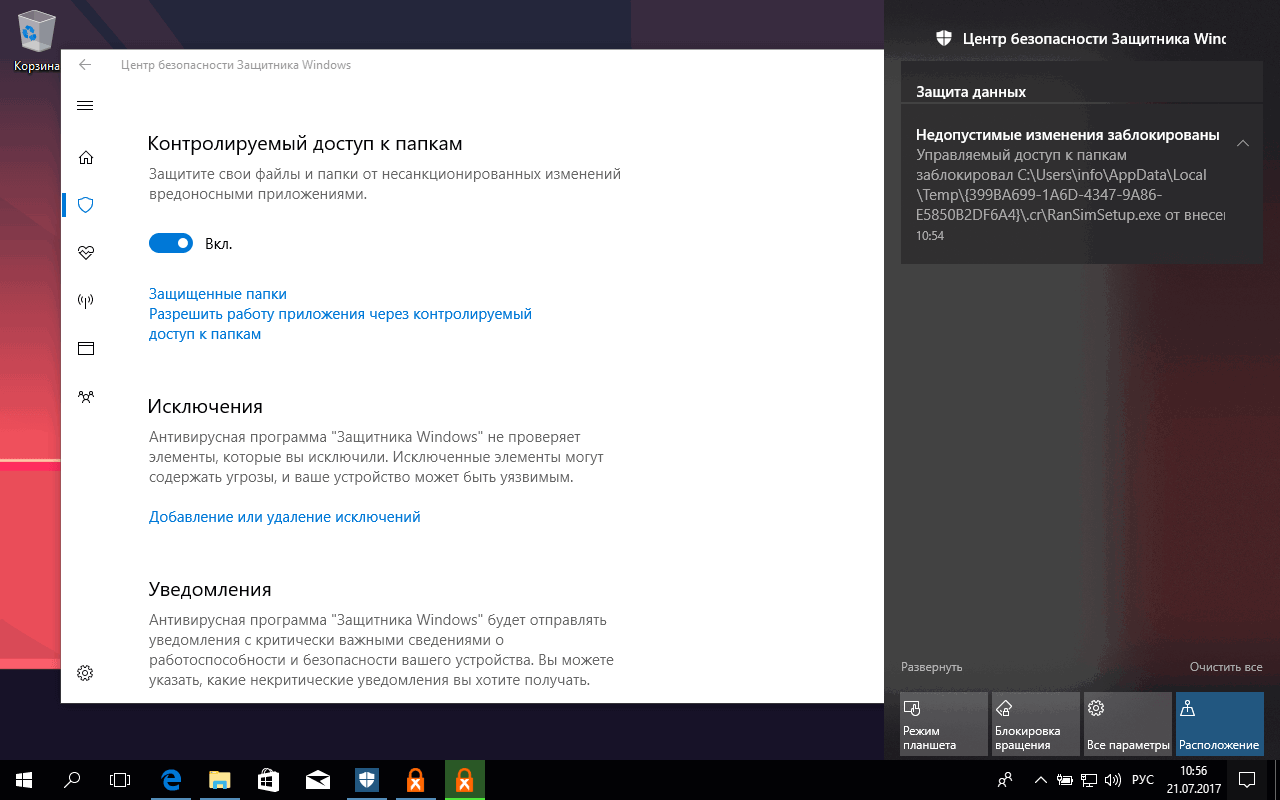Open taskbar Search magnifier
Viewport: 1280px width, 800px height.
[72, 779]
